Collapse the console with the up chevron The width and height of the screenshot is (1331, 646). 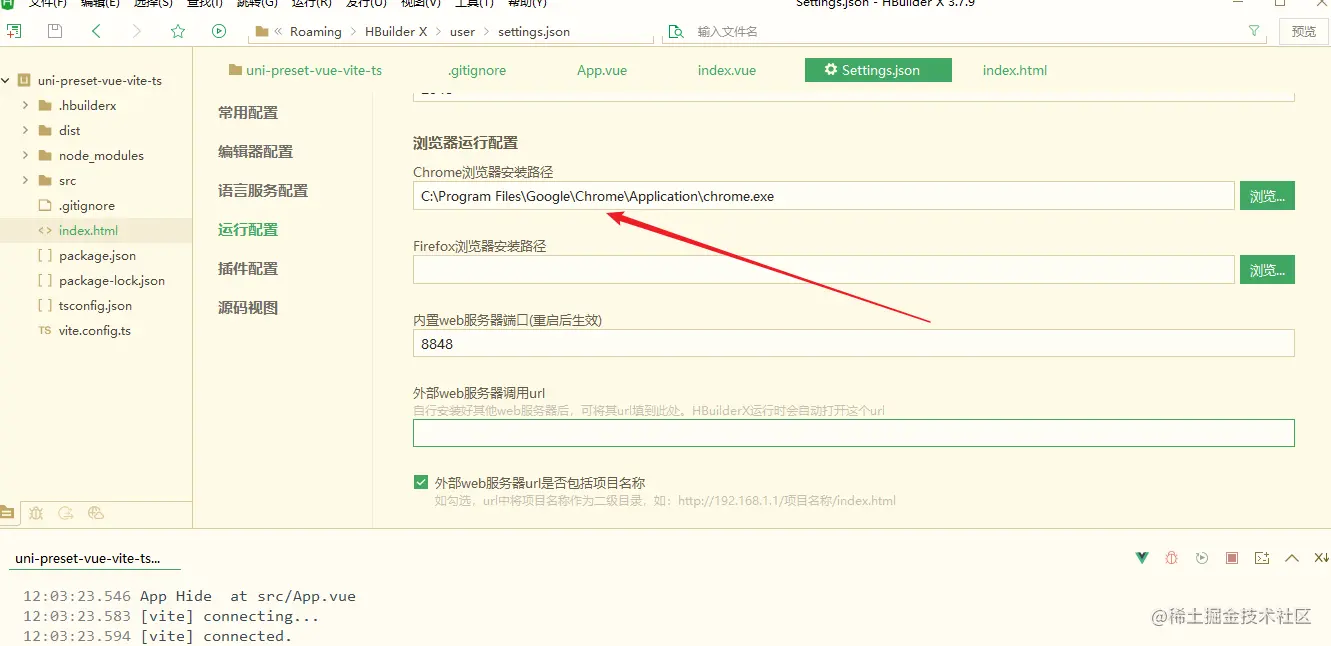pyautogui.click(x=1292, y=558)
